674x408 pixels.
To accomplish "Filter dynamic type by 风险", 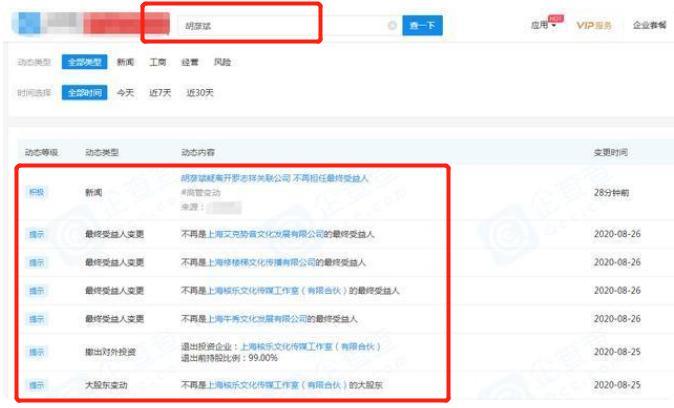I will 223,62.
